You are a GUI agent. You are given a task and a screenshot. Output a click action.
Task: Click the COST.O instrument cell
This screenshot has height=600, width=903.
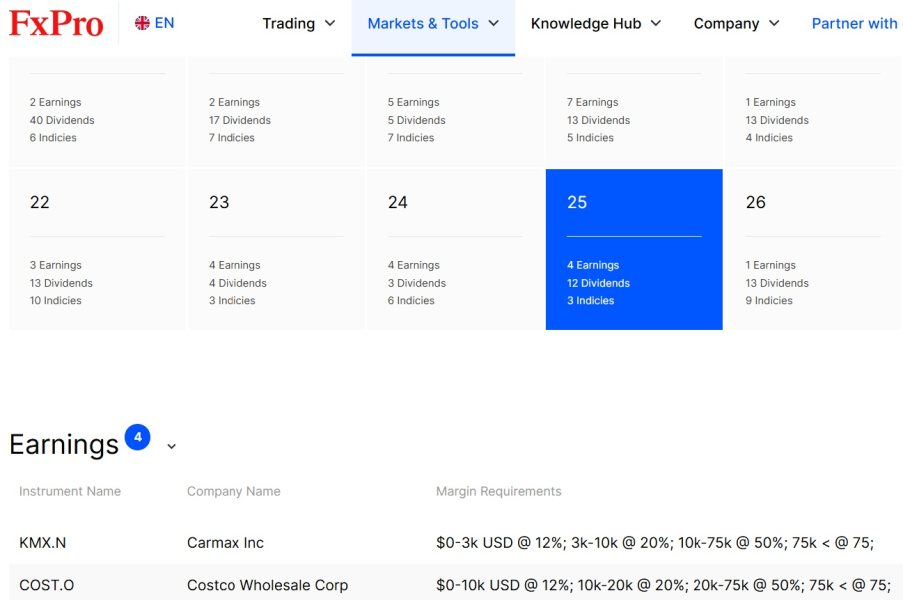tap(47, 585)
